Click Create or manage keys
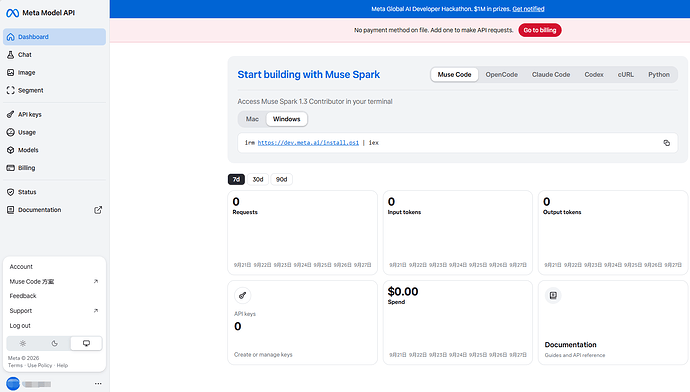 click(x=263, y=355)
